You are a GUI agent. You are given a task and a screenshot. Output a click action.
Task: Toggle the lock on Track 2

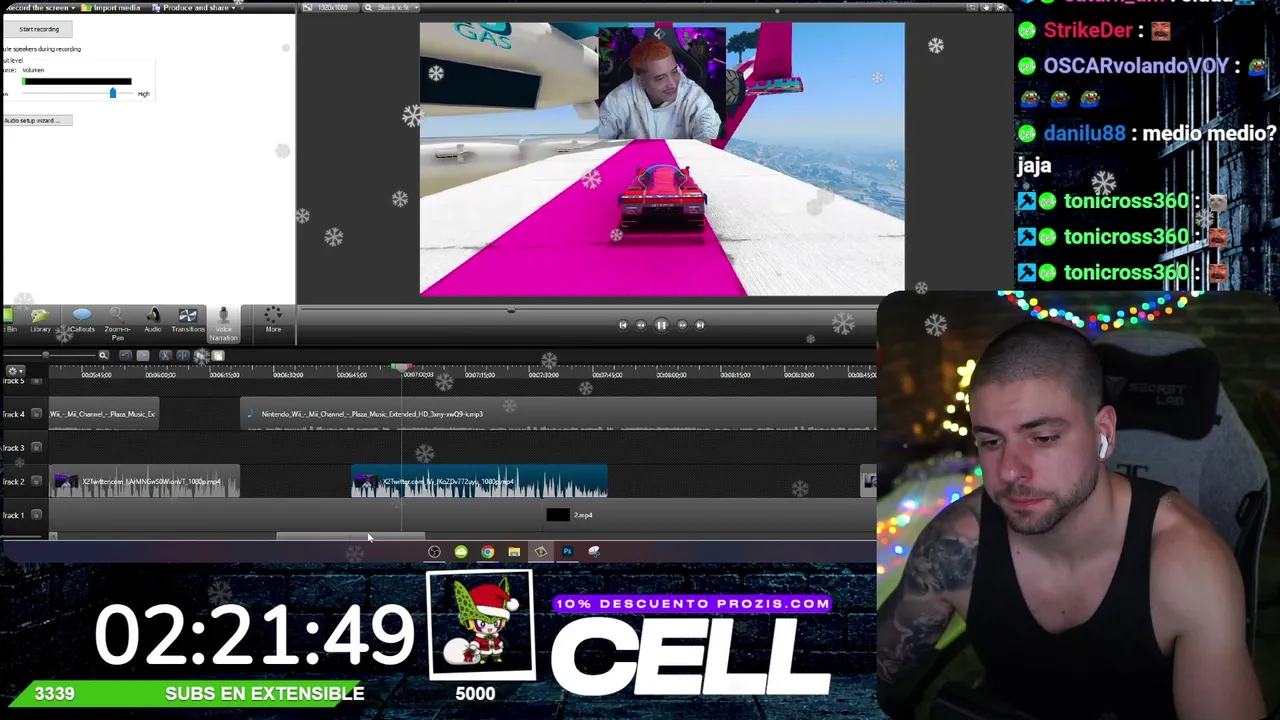pos(37,481)
